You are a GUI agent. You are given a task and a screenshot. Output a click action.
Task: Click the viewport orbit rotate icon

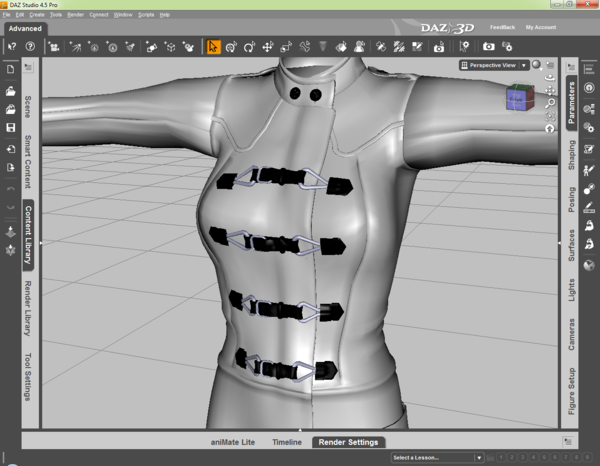pos(549,77)
